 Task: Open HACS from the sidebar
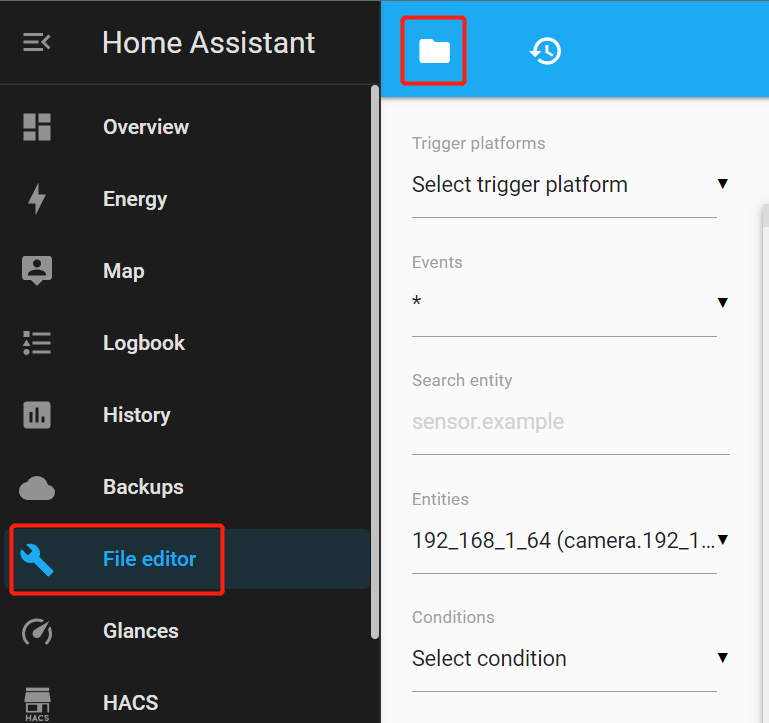coord(187,703)
